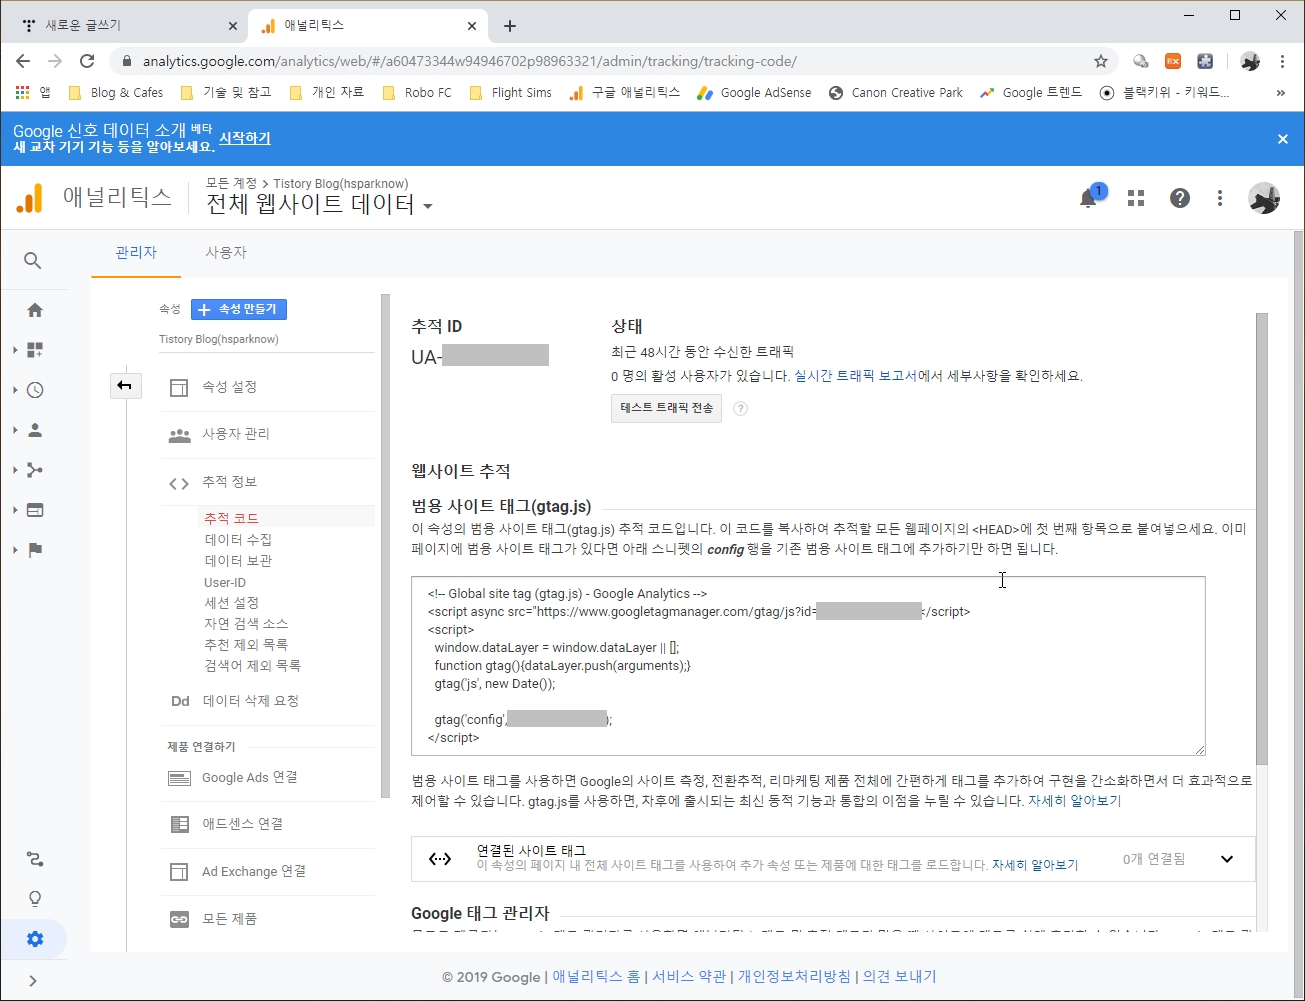The image size is (1305, 1001).
Task: Select 데이터 수집 submenu item
Action: tap(238, 539)
